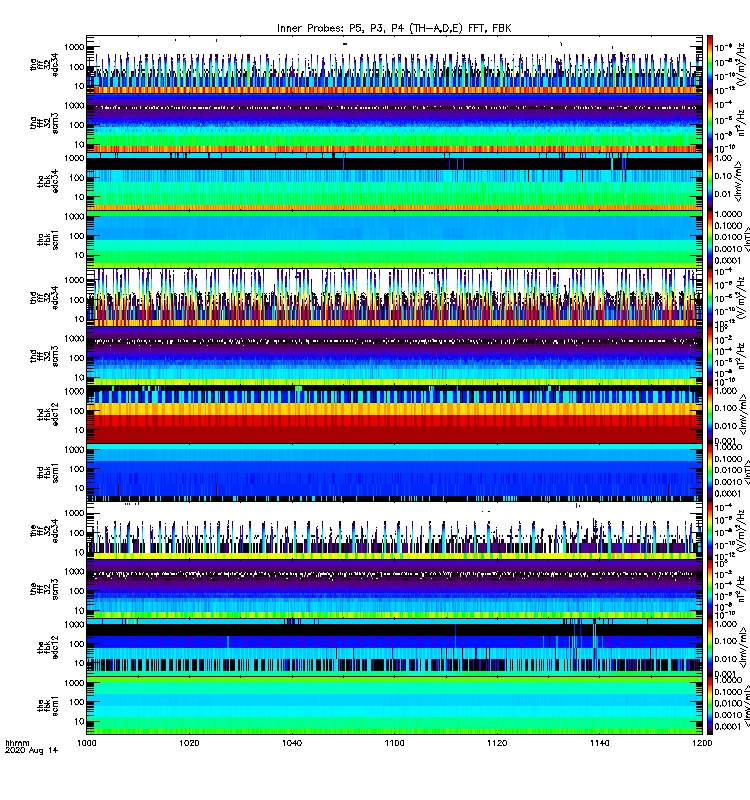Click inside the the fff edc34 spectrogram
Image resolution: width=750 pixels, height=800 pixels.
coord(394,530)
